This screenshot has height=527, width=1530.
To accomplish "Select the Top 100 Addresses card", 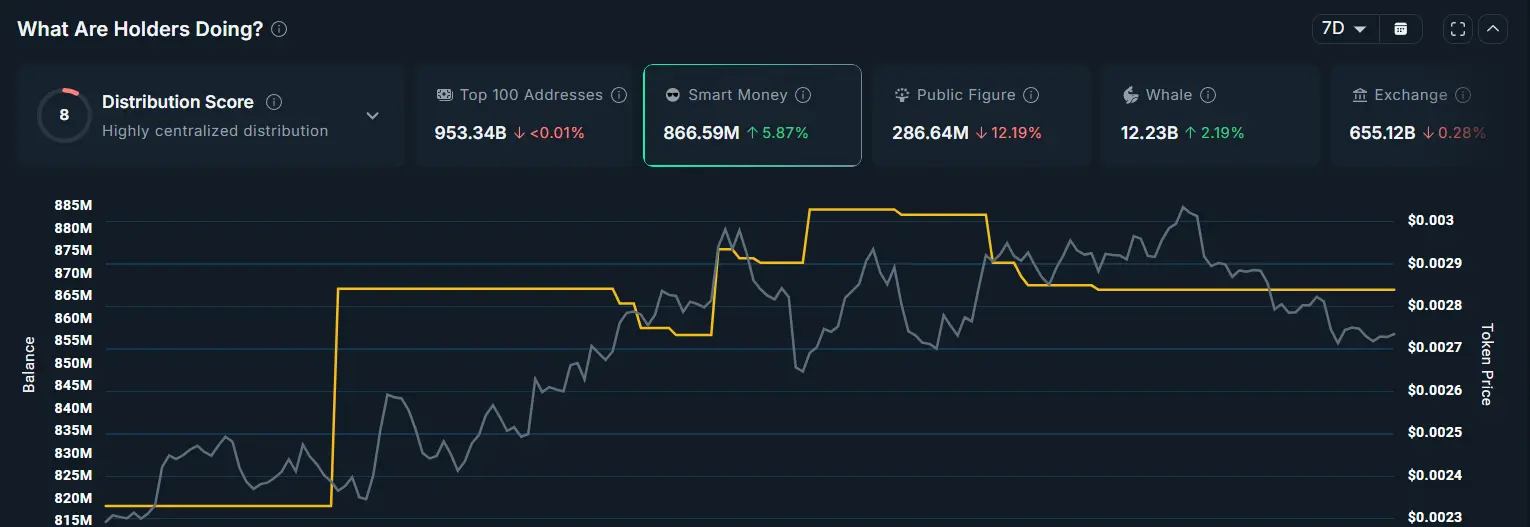I will (x=524, y=115).
